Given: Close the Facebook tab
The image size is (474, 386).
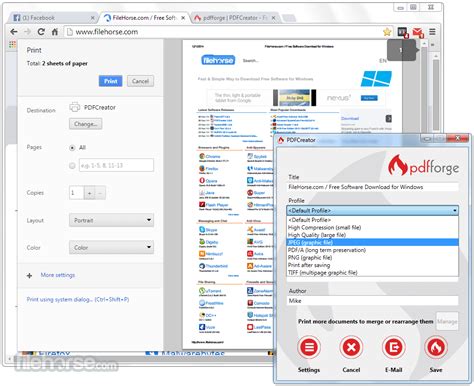Looking at the screenshot, I should (92, 18).
